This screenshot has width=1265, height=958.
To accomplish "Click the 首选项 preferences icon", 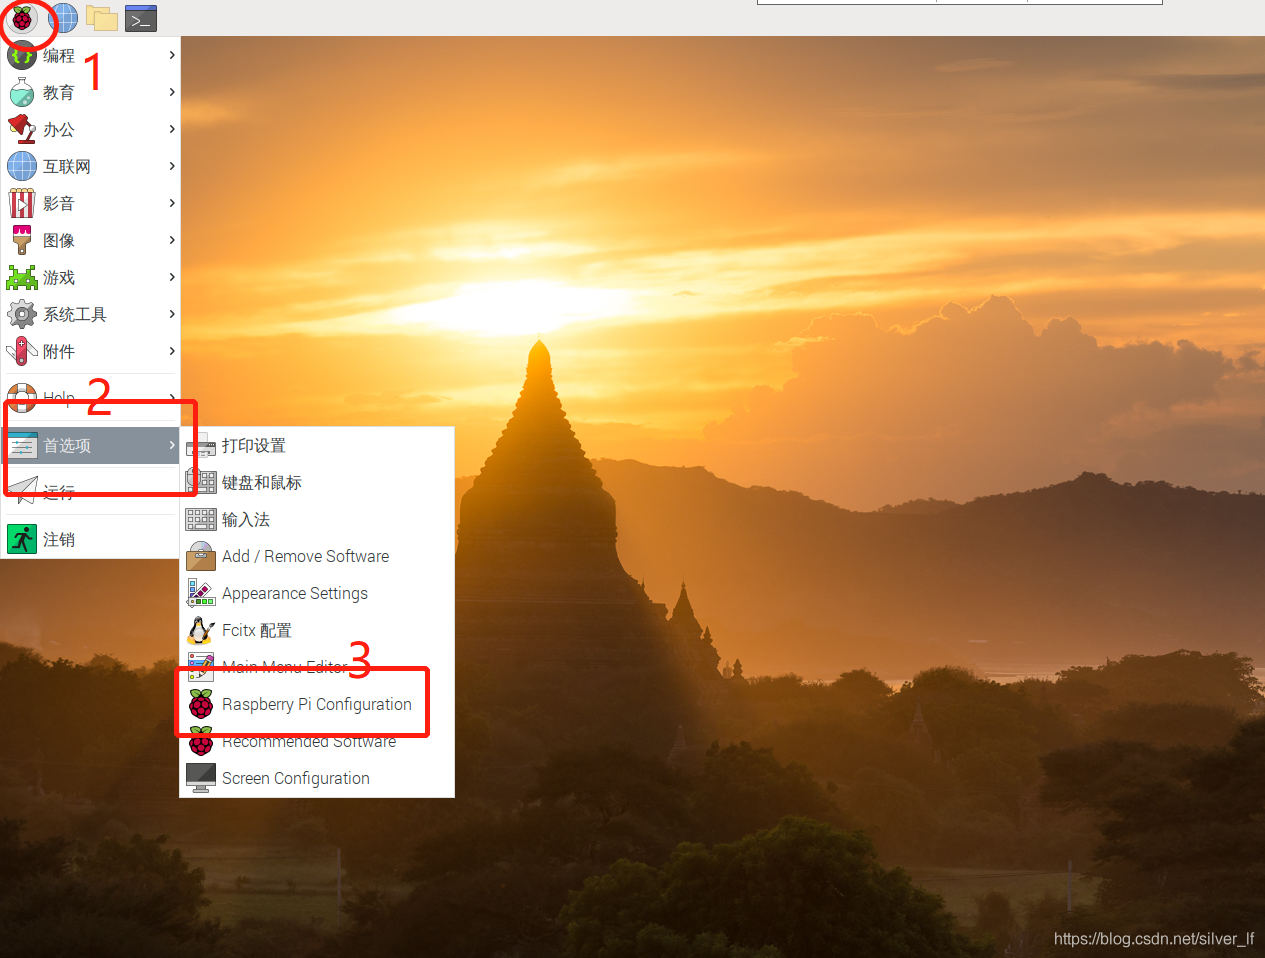I will tap(22, 445).
